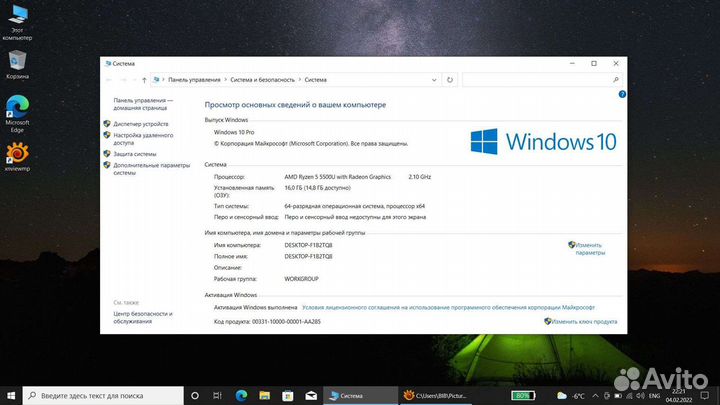Click the back navigation arrow
This screenshot has width=720, height=405.
[x=109, y=80]
